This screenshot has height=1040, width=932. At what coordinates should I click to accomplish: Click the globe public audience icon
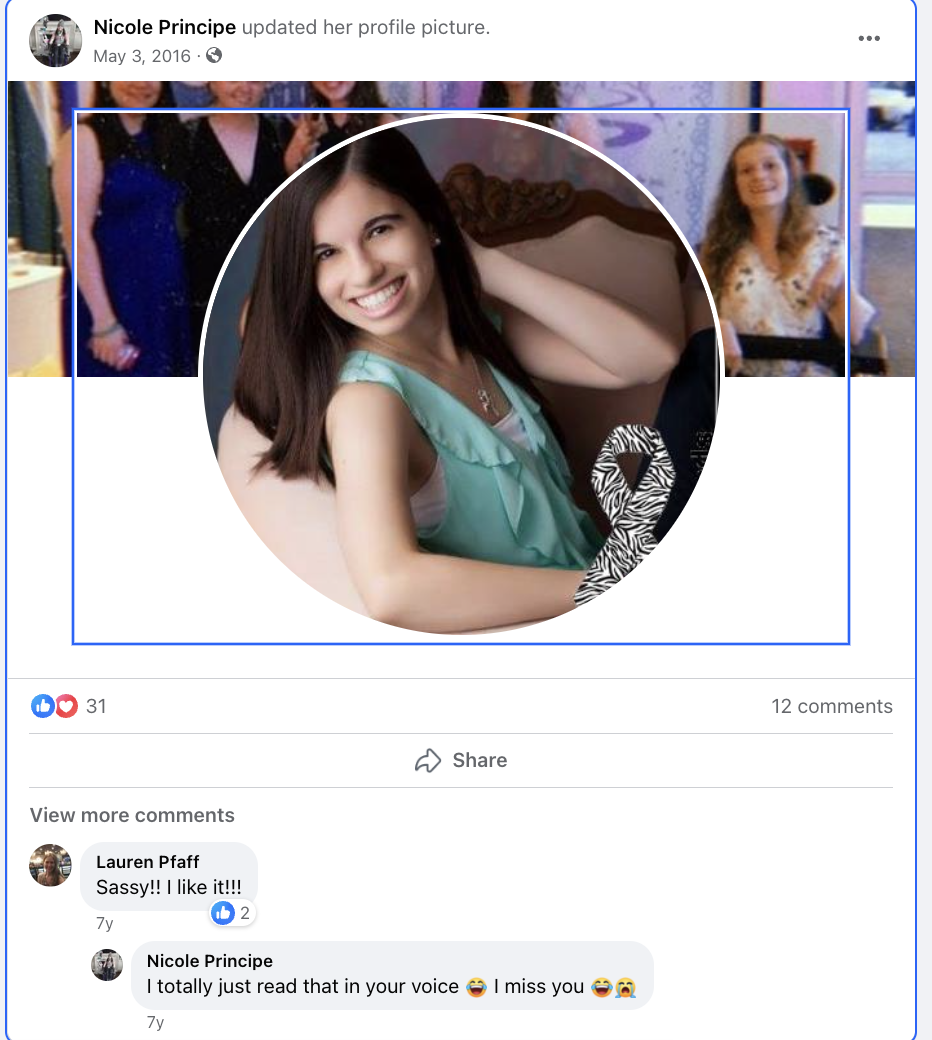(214, 56)
